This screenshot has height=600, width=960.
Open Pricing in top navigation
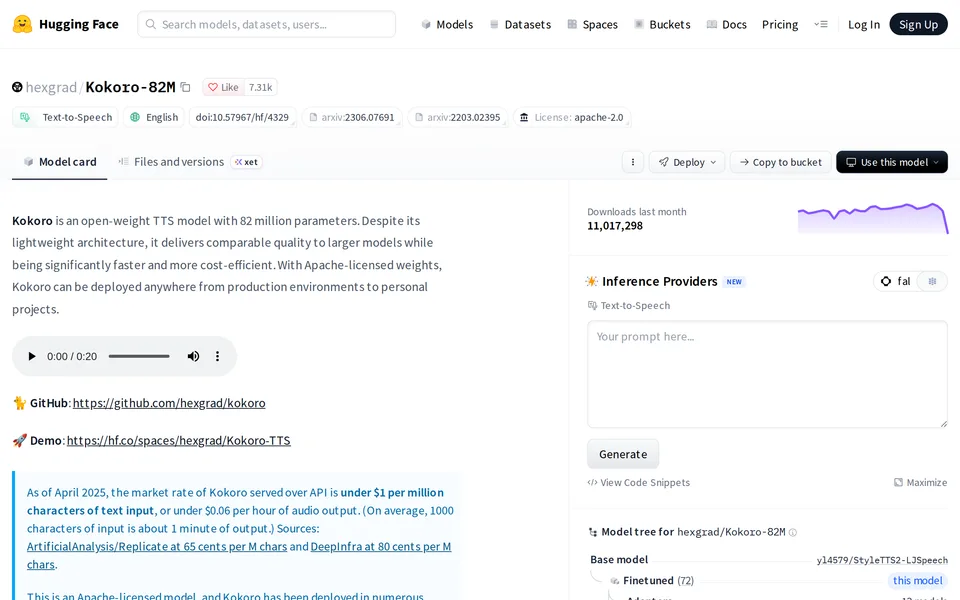pos(780,24)
